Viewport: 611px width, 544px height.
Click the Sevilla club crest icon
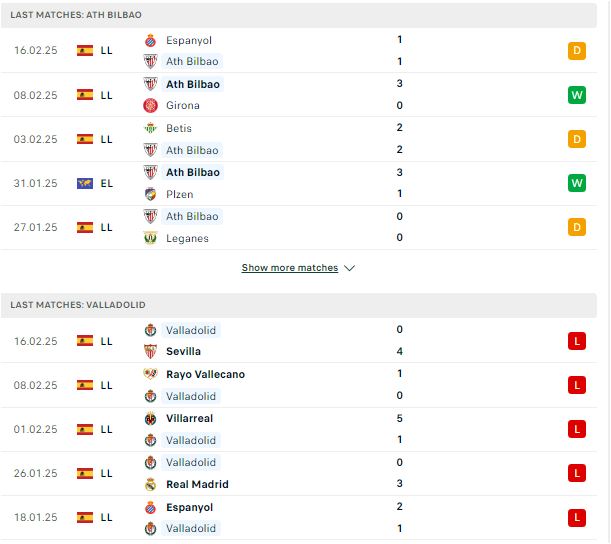point(150,351)
